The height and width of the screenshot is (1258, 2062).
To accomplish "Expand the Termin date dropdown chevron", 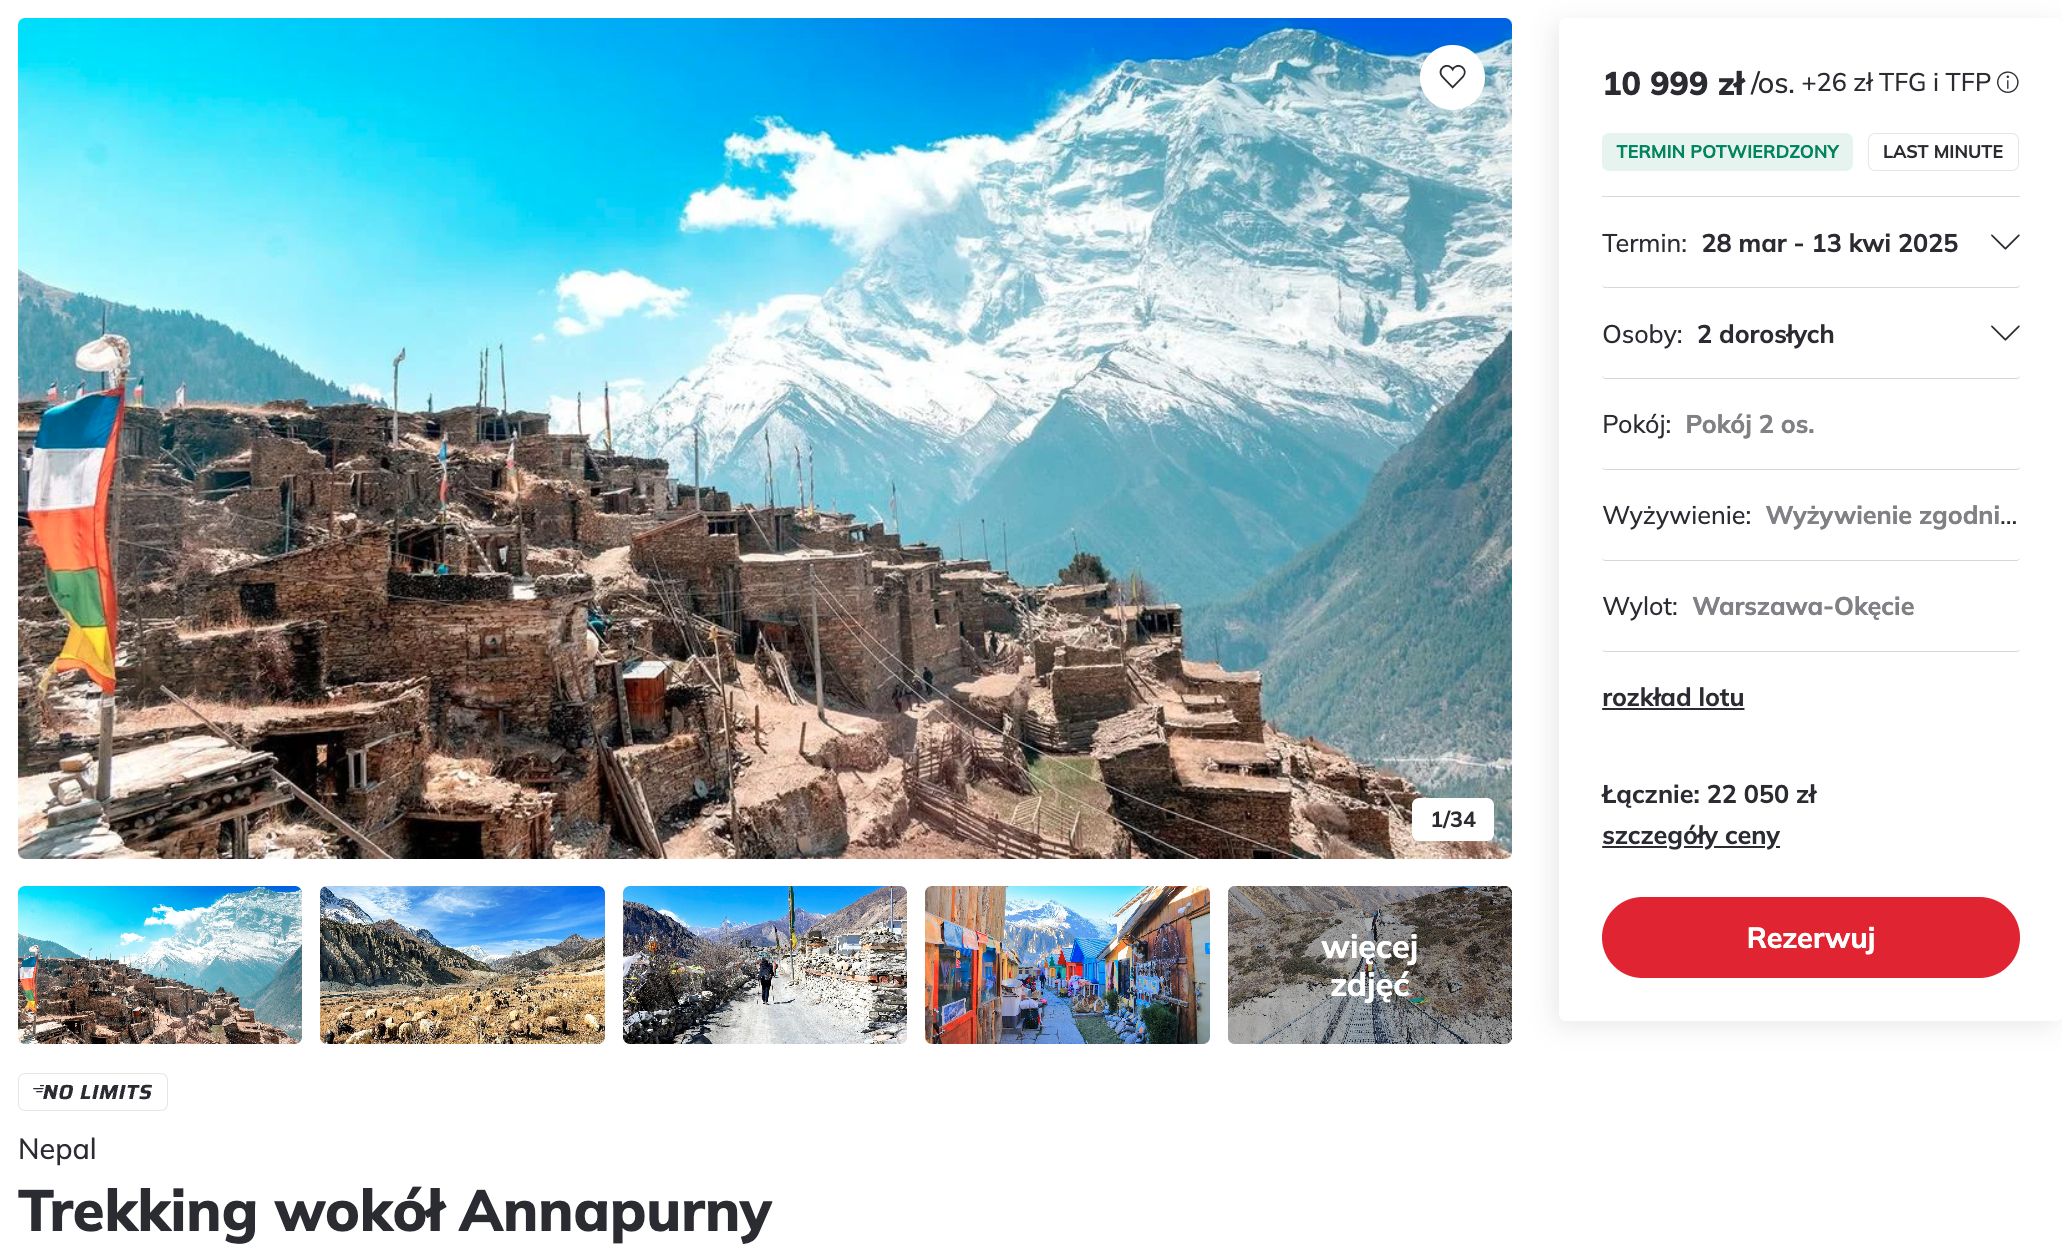I will (2004, 242).
